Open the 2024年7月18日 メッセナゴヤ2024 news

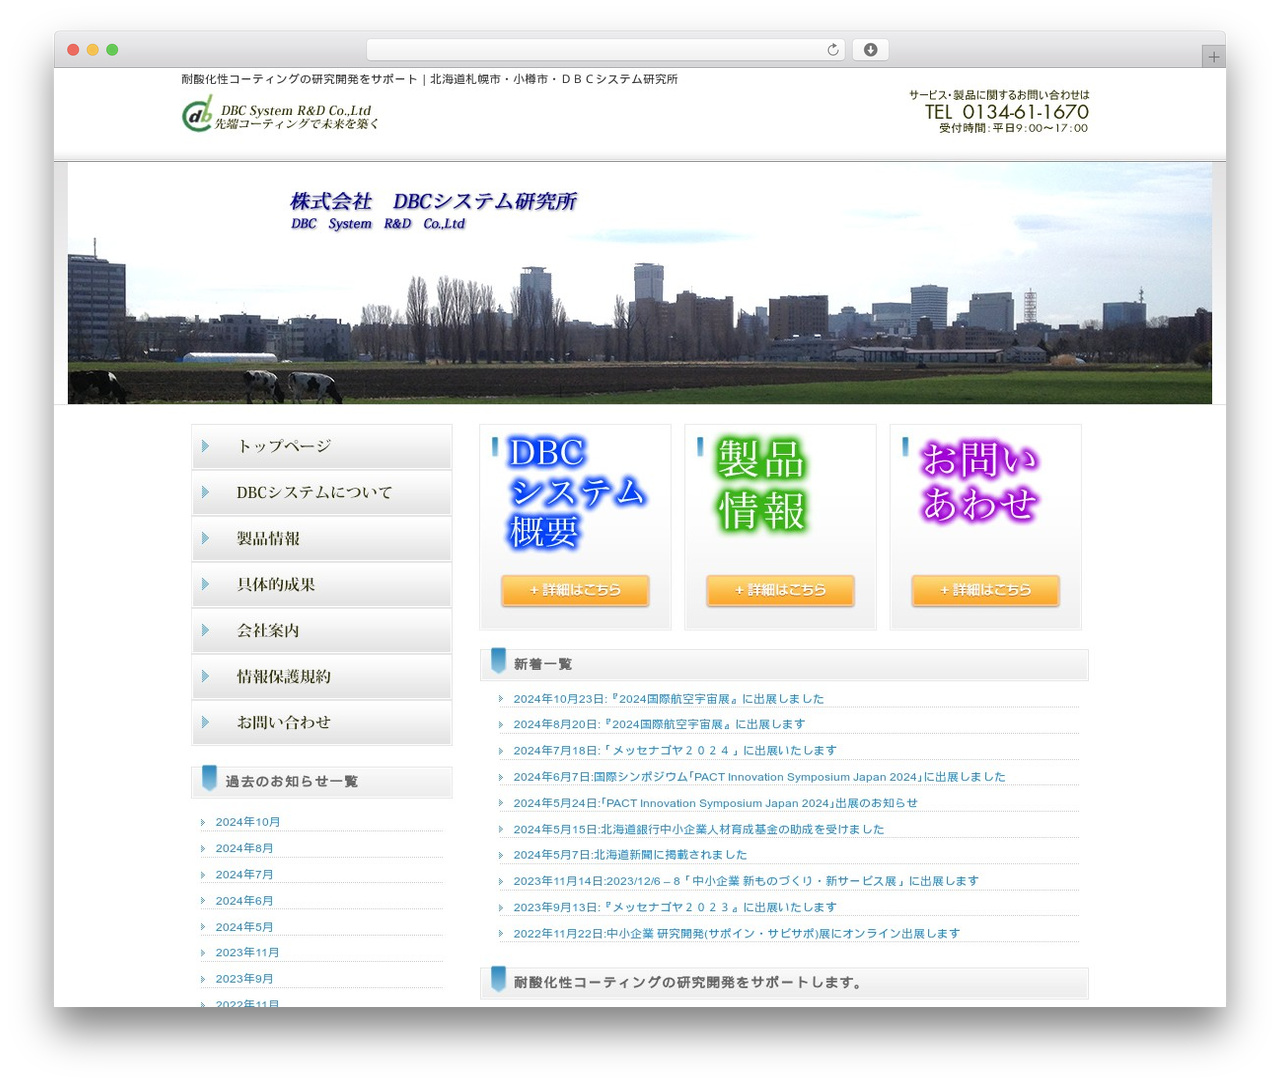point(675,750)
